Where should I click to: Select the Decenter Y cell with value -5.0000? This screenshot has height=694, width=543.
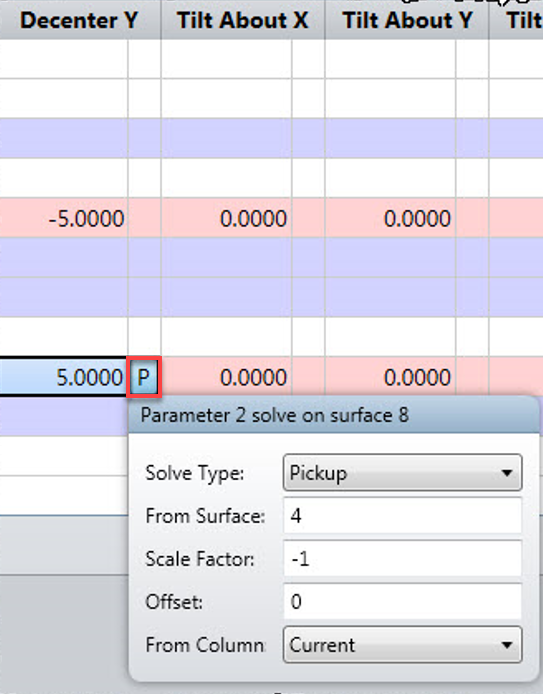pos(64,218)
